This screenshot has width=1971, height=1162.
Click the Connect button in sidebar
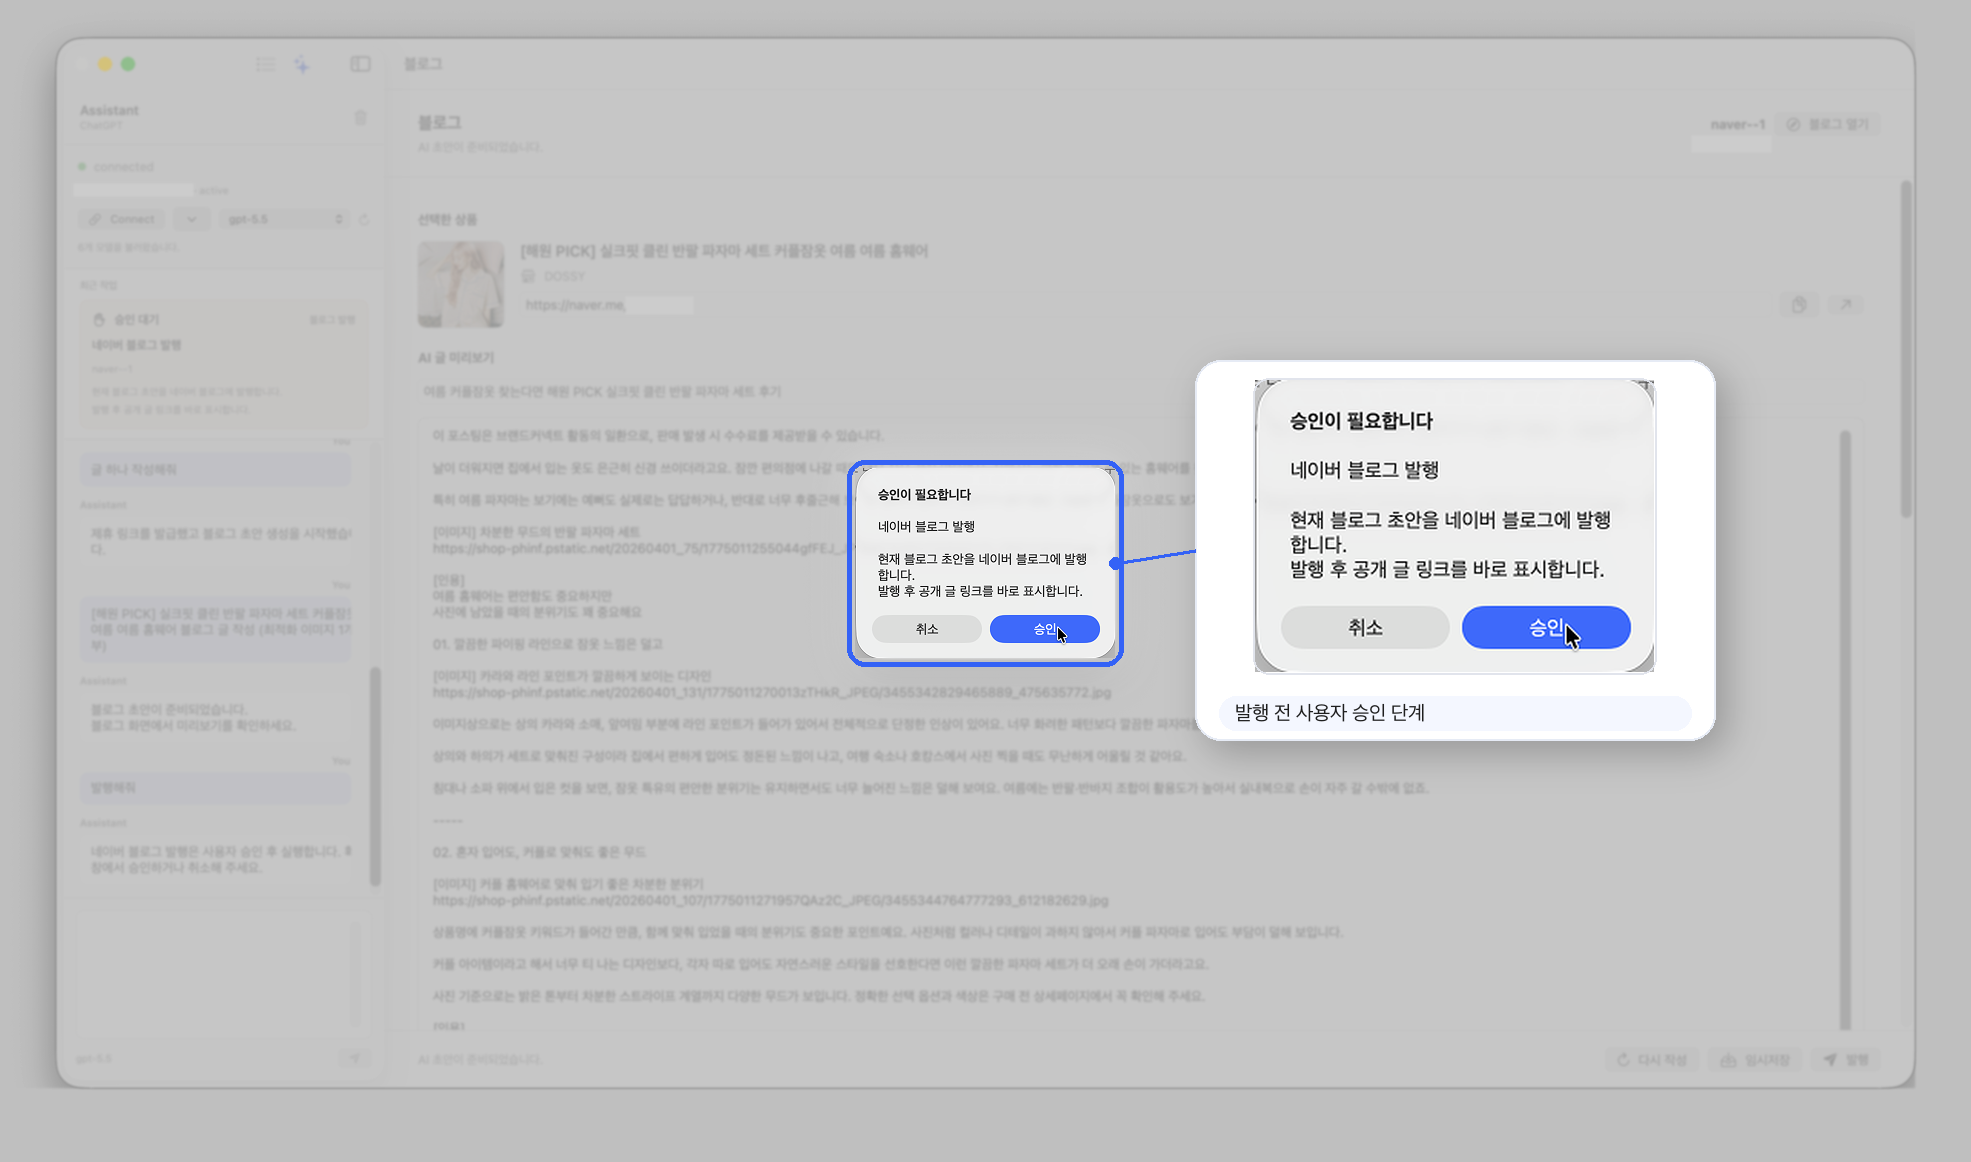[123, 219]
